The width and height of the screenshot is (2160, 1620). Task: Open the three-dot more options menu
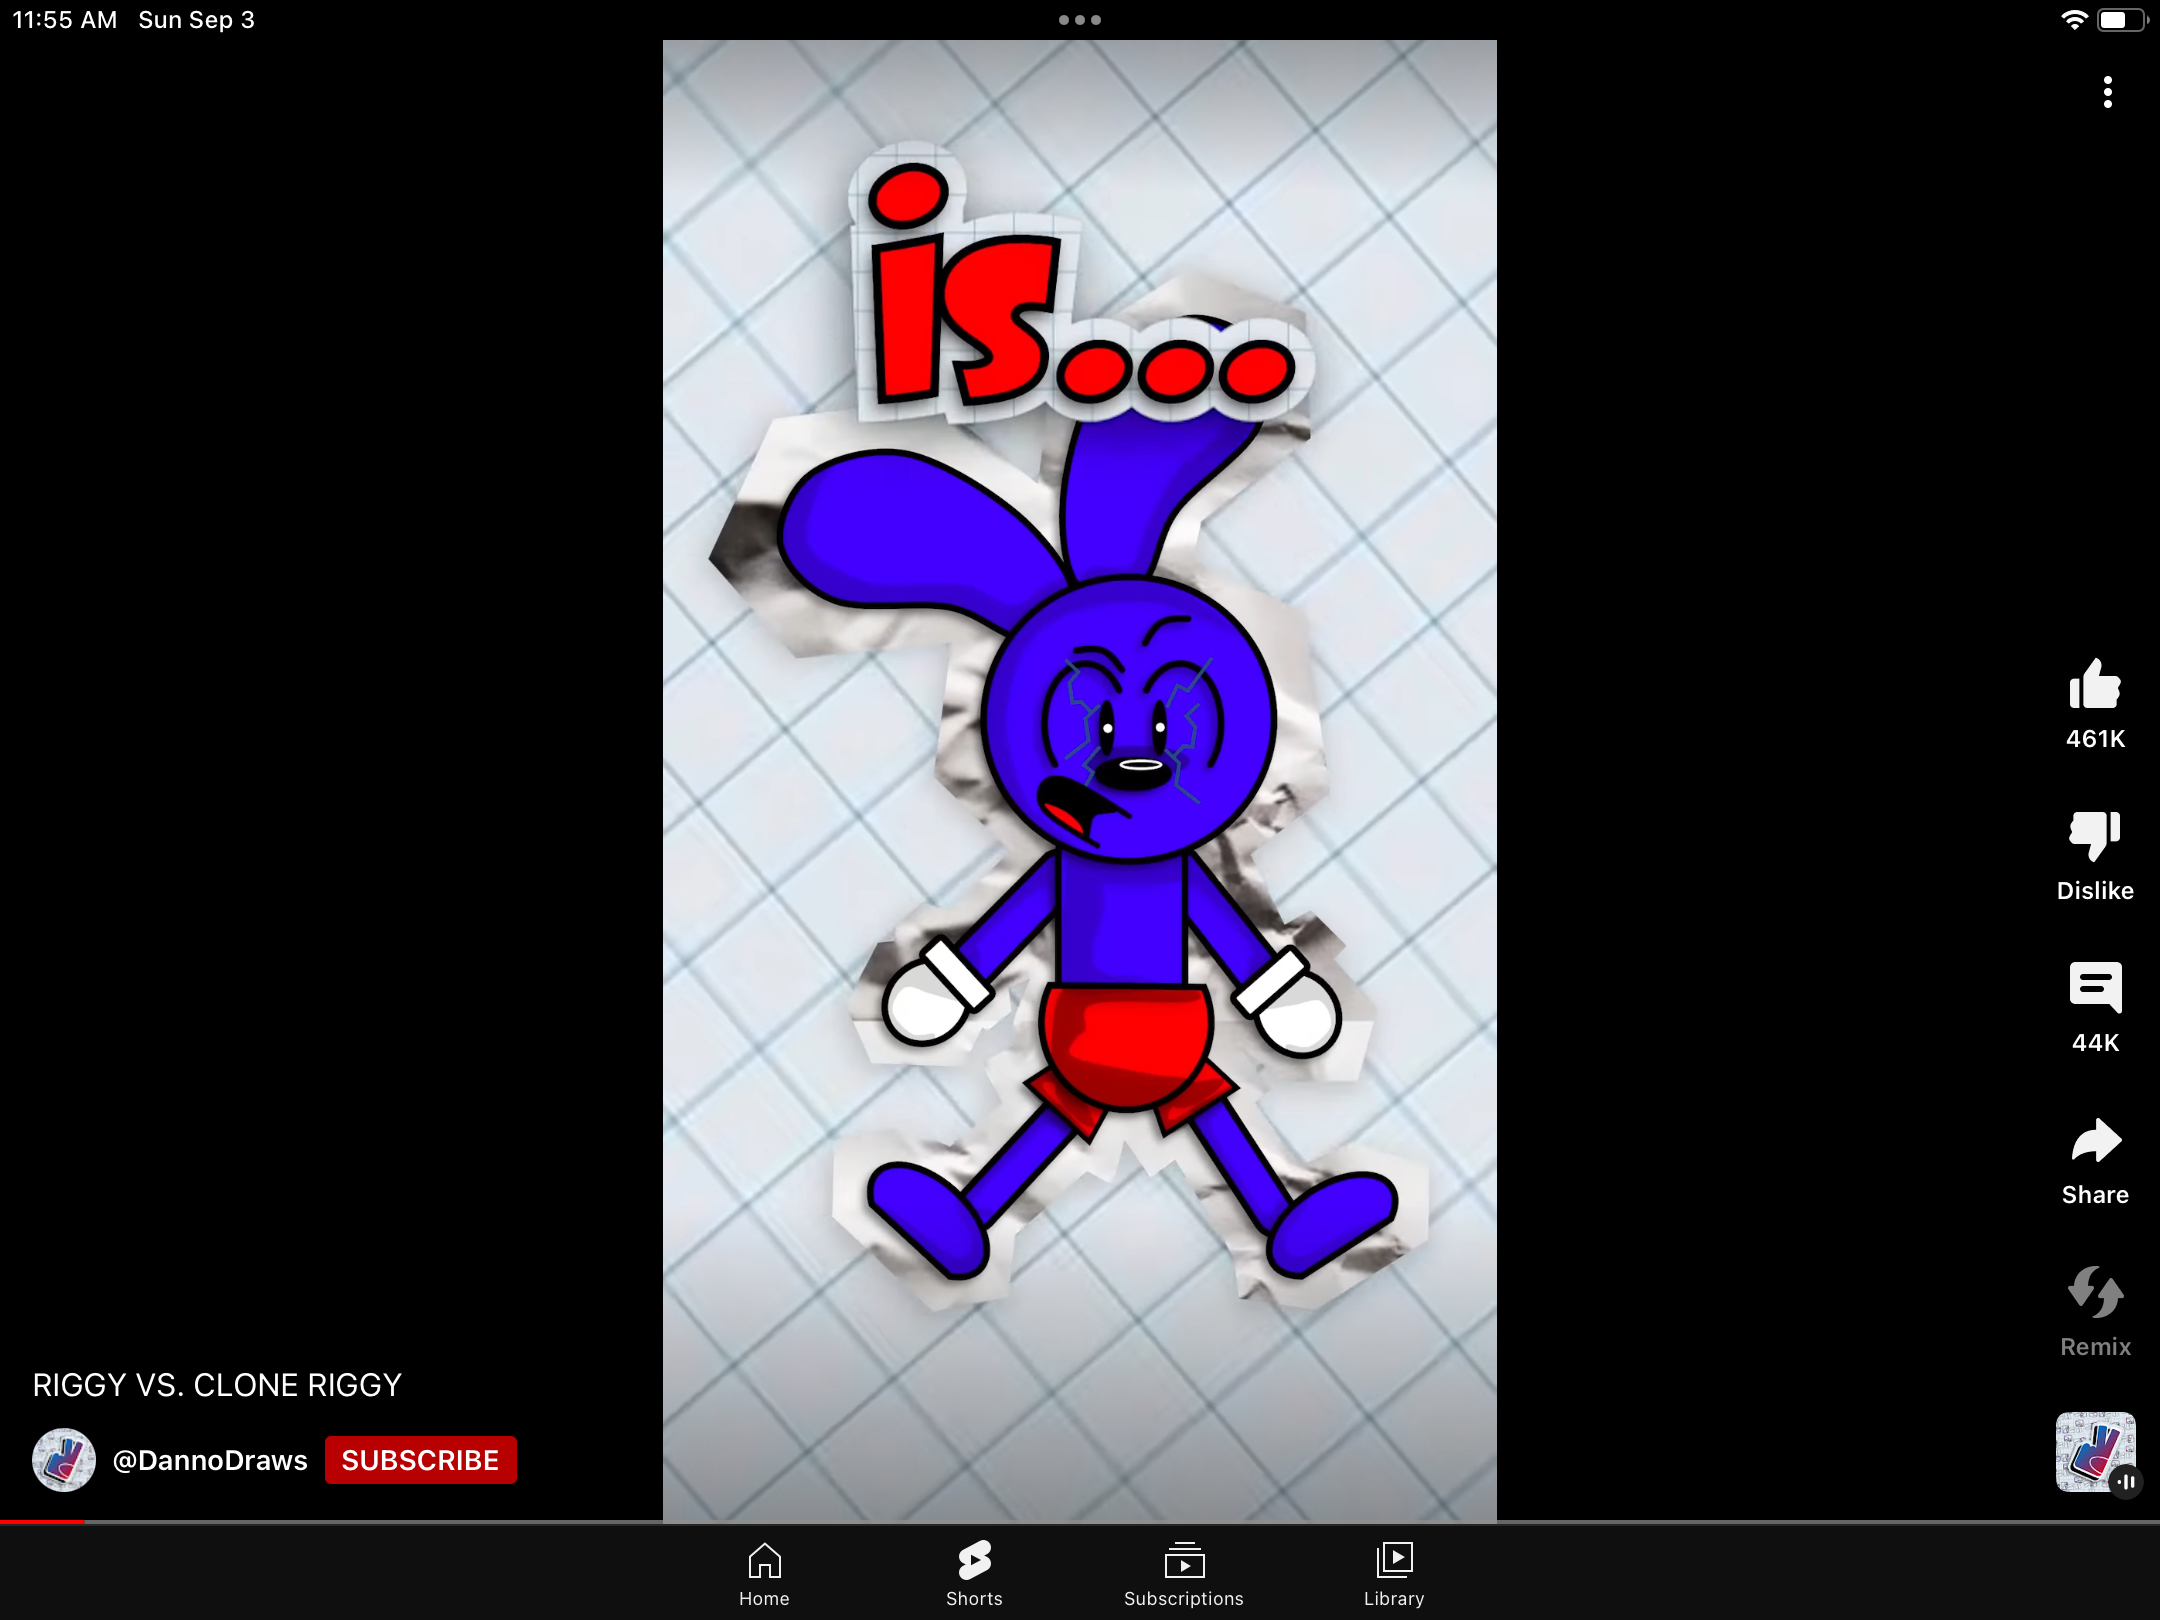pyautogui.click(x=2107, y=92)
